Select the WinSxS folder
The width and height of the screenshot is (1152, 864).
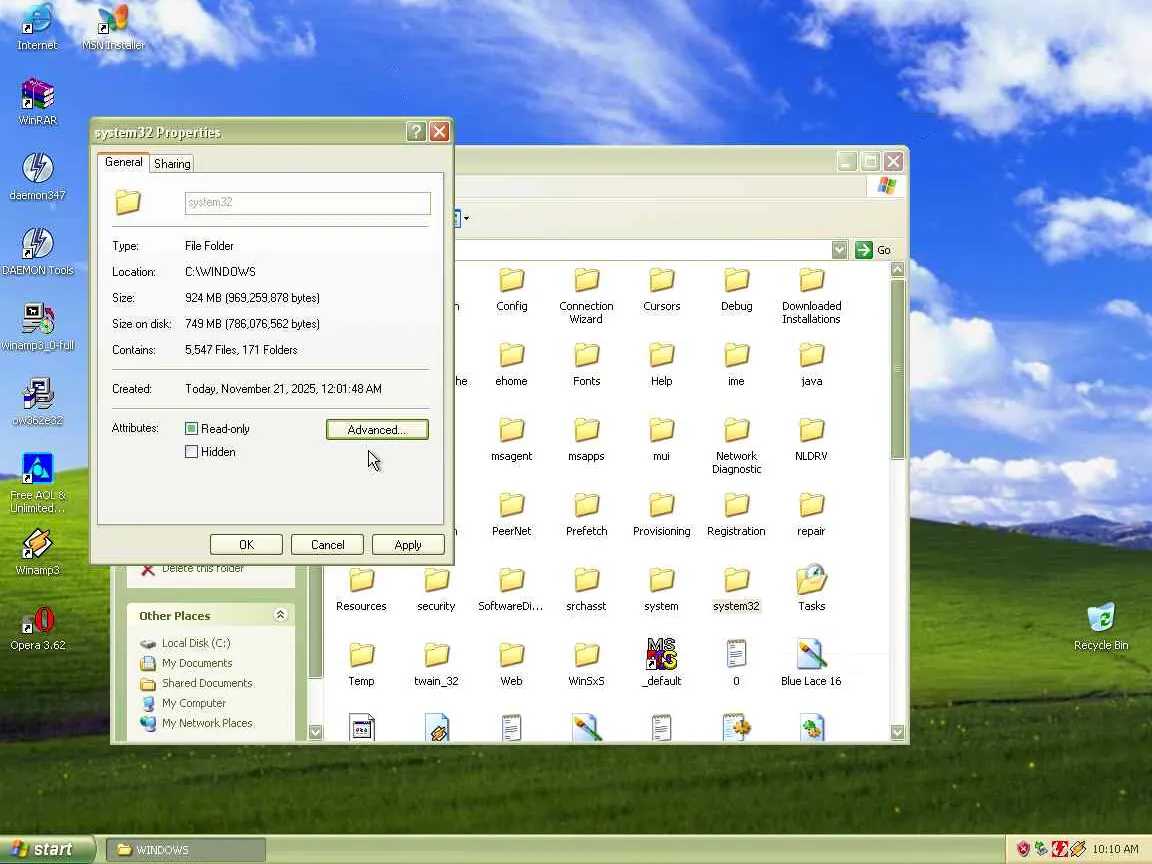[x=586, y=665]
